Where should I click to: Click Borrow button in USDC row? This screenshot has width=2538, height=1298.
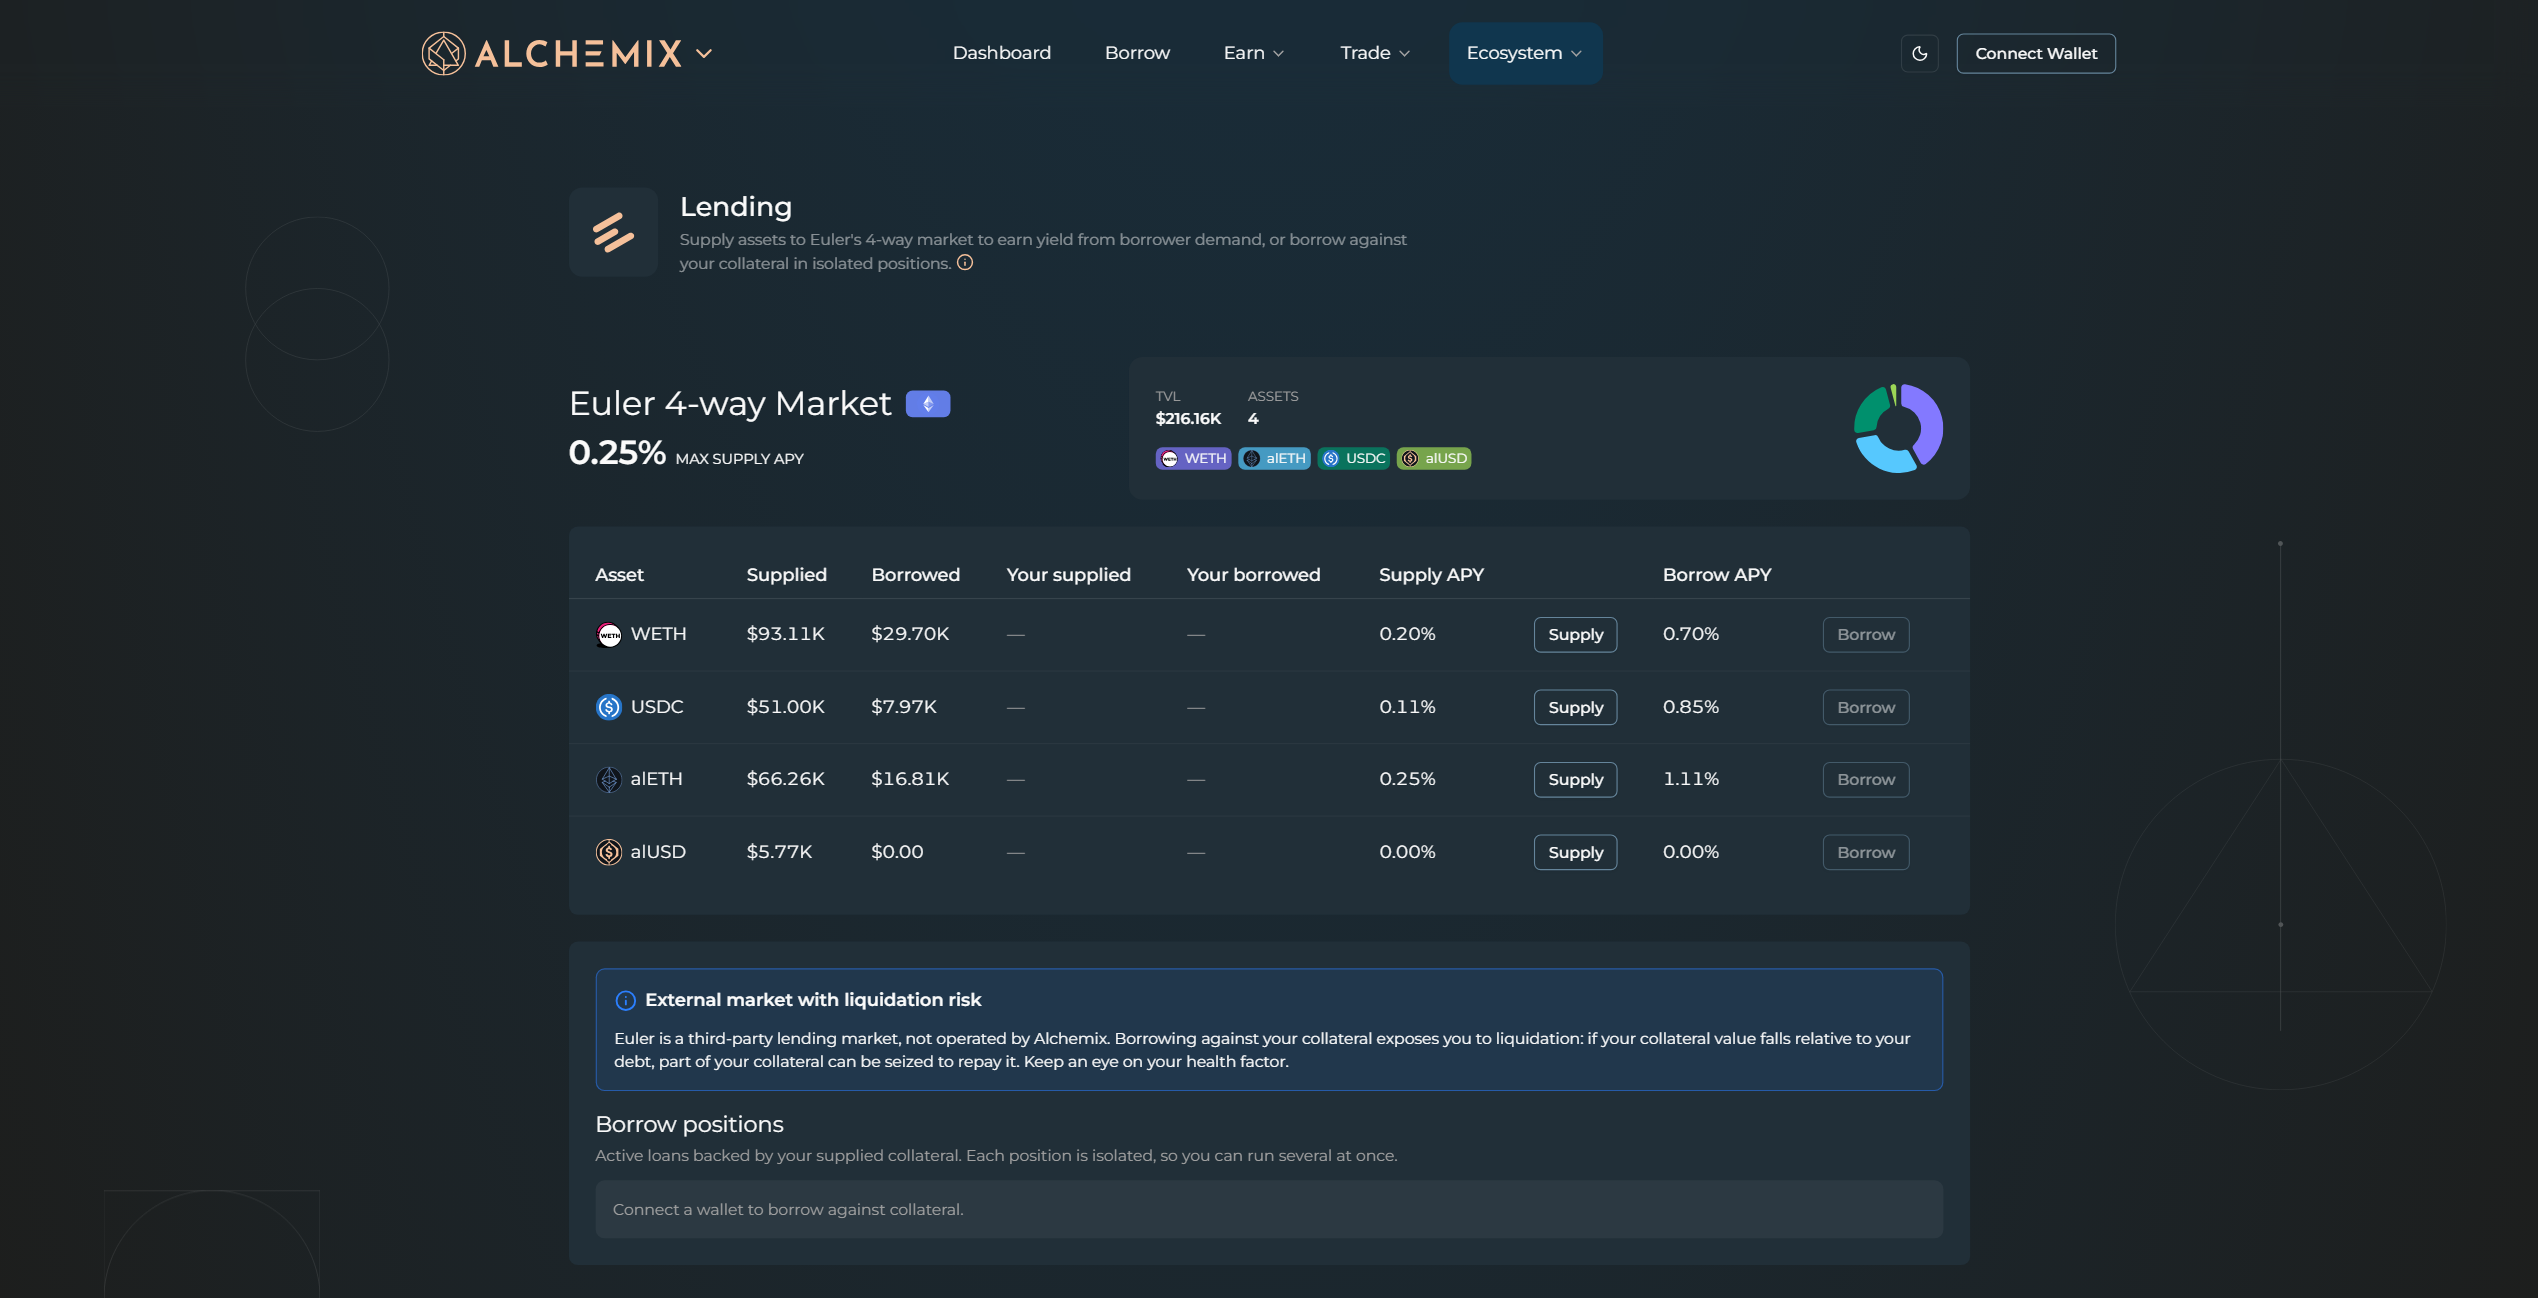[x=1865, y=707]
